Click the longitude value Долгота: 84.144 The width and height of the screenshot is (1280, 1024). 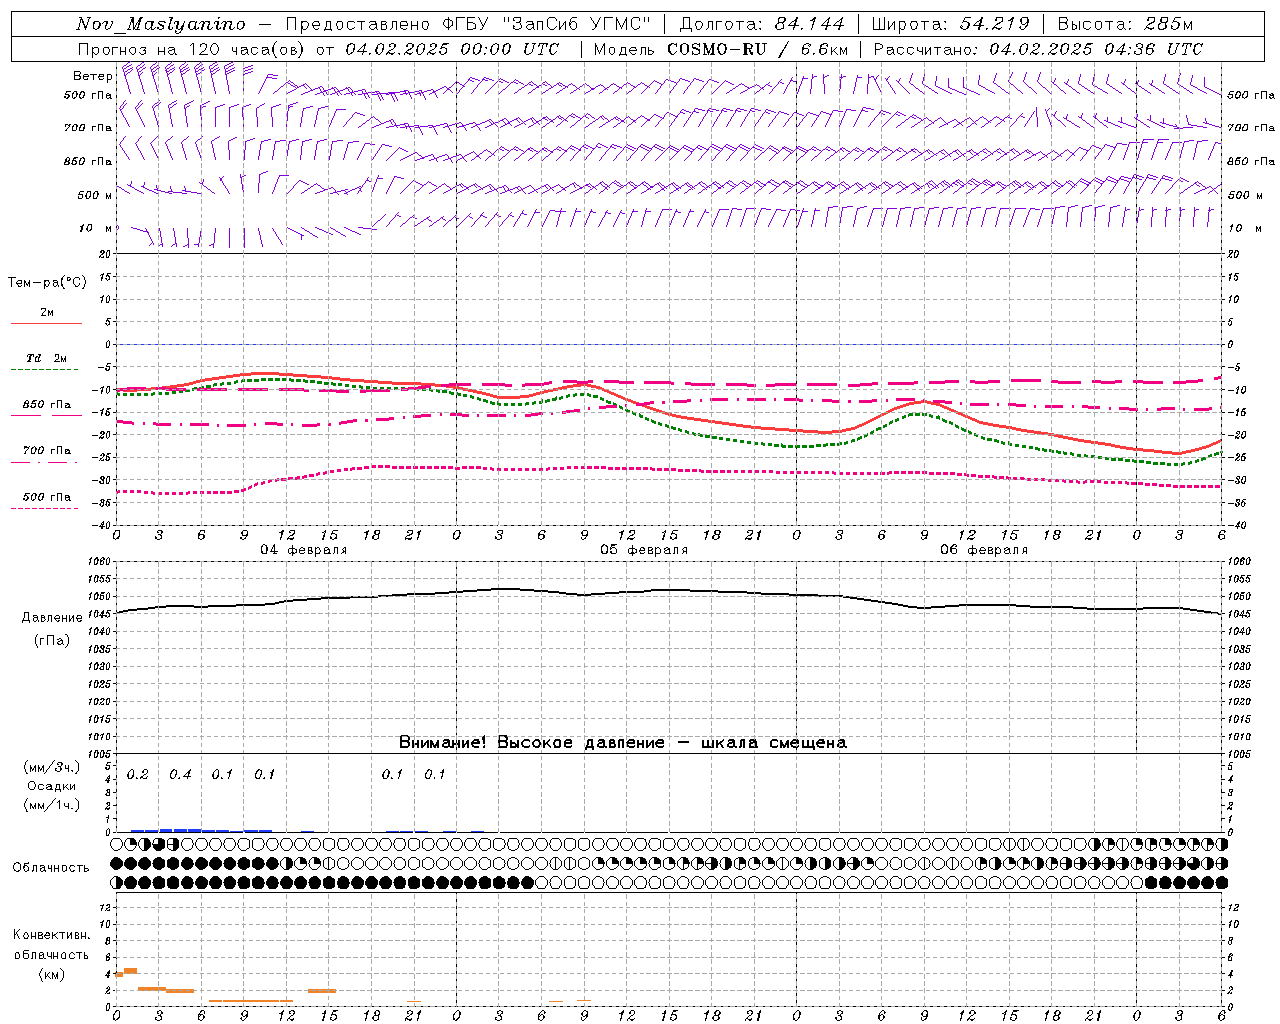[x=761, y=24]
